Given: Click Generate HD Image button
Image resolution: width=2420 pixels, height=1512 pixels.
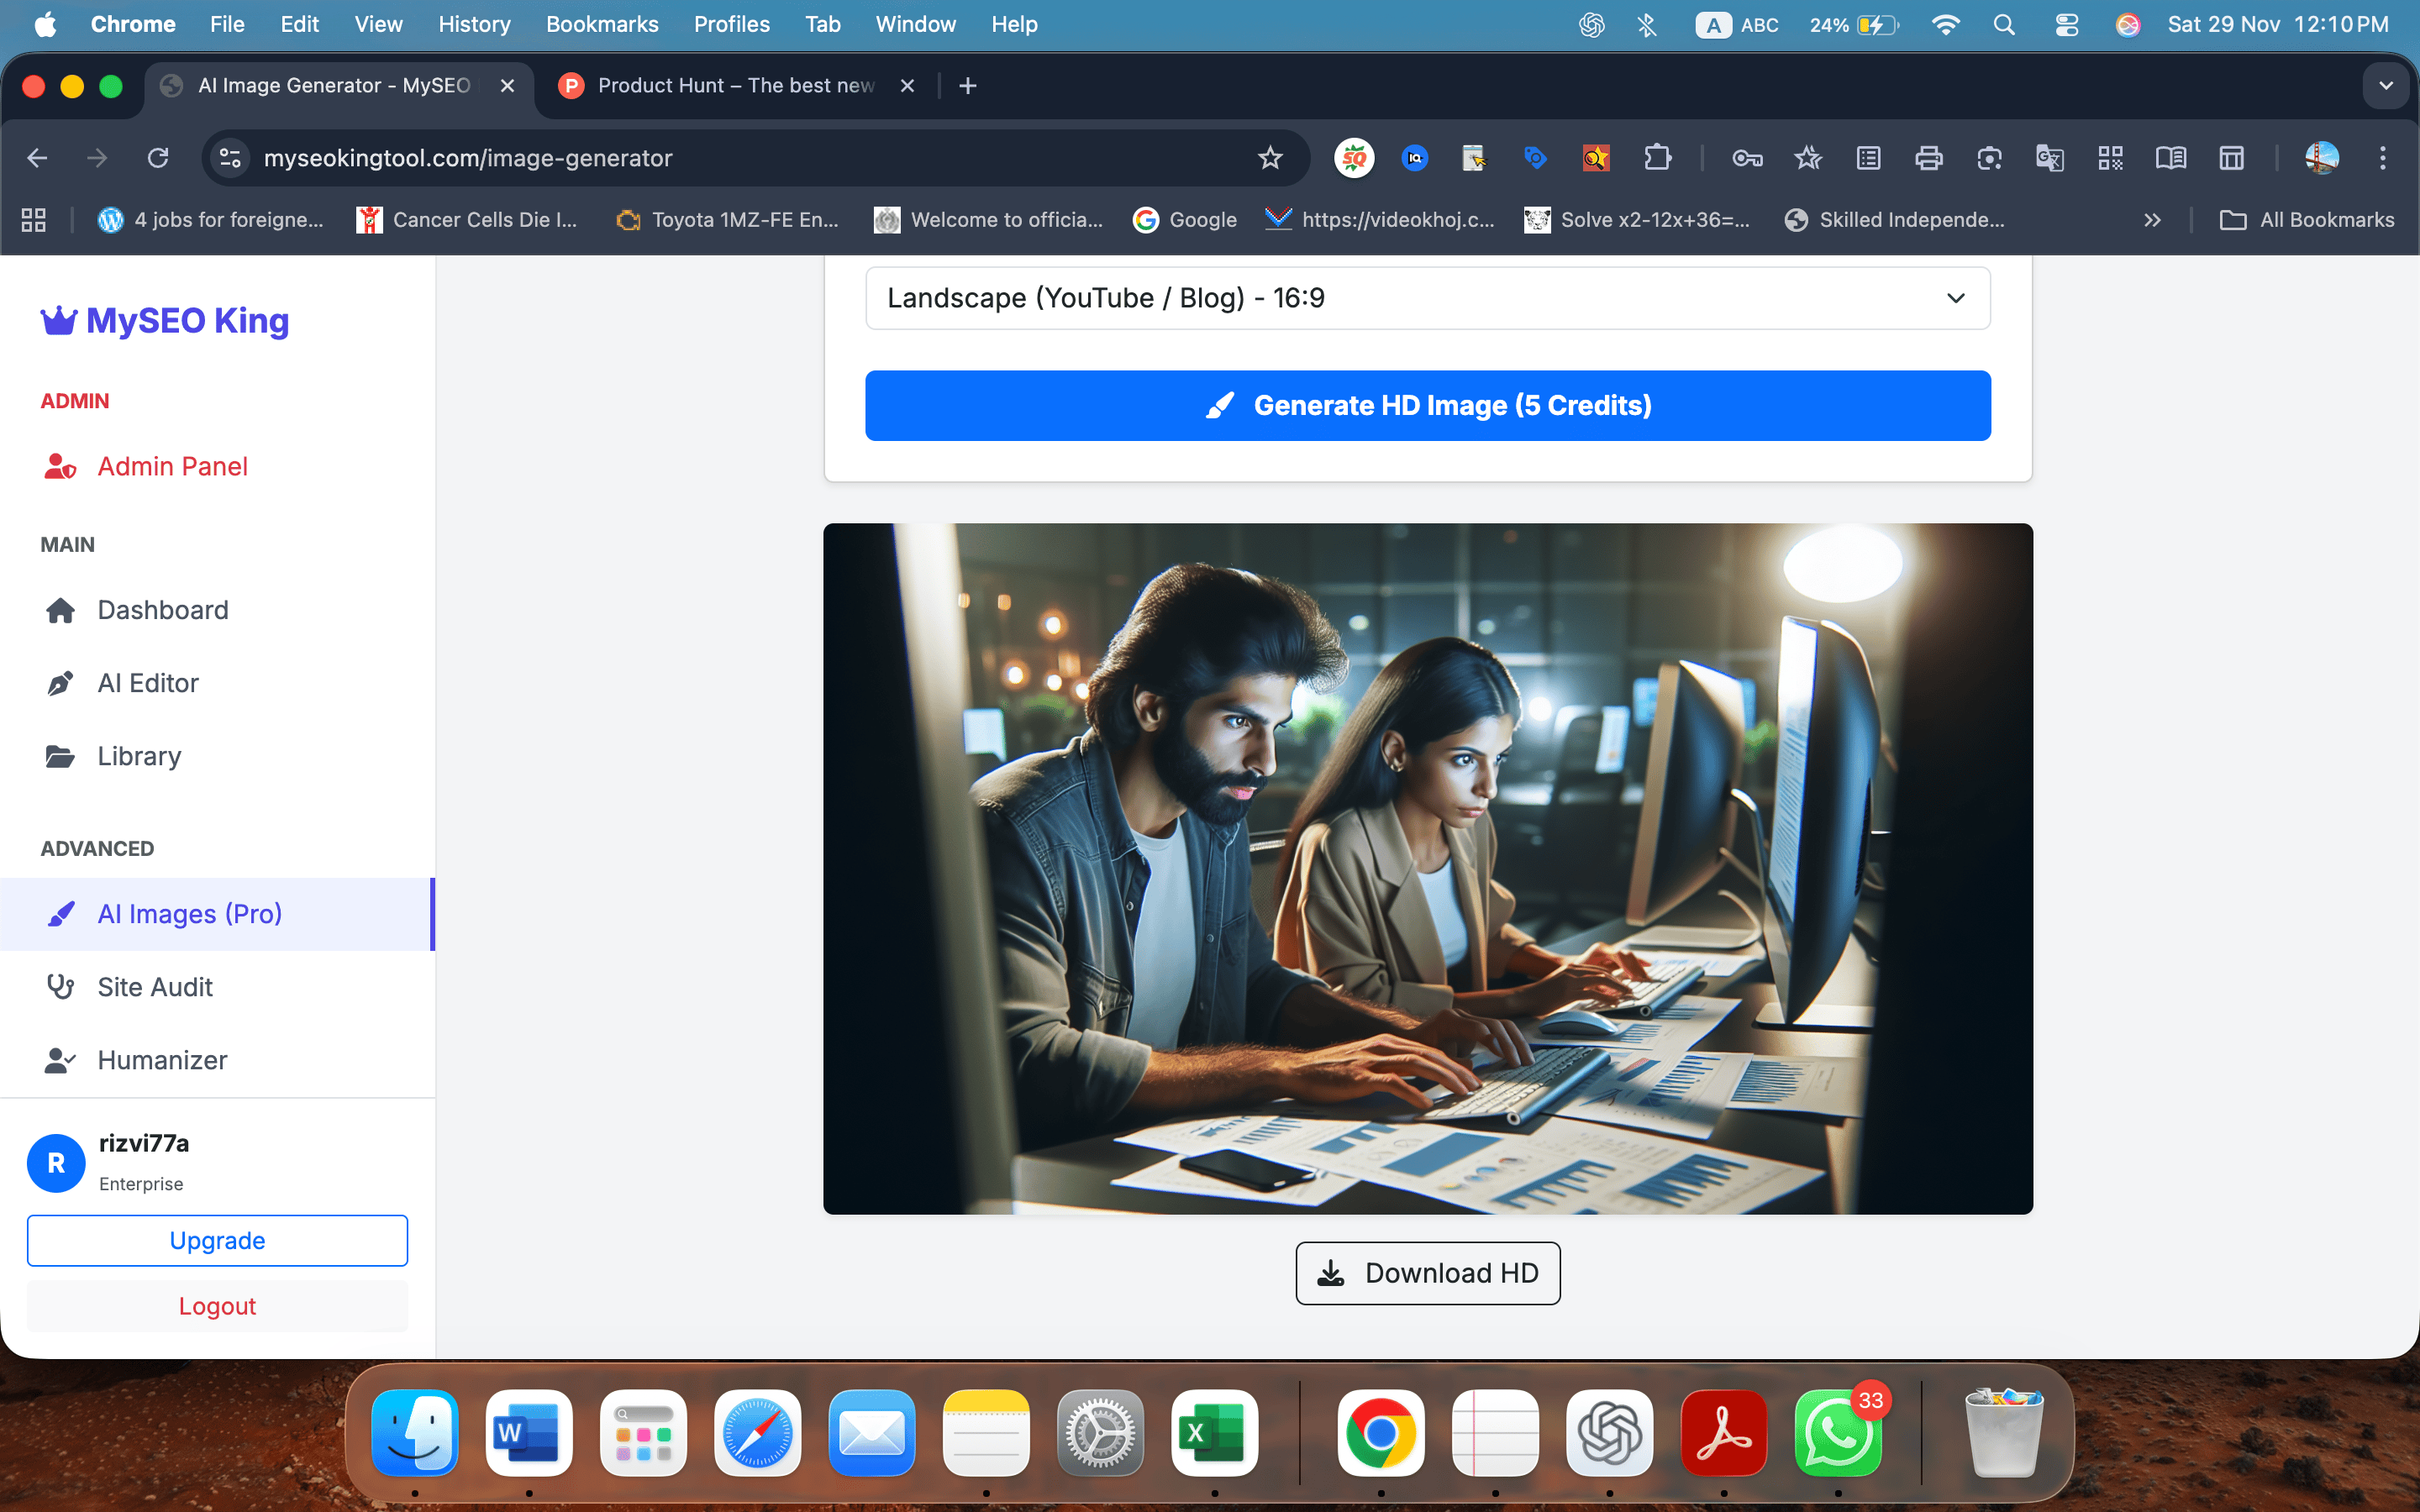Looking at the screenshot, I should click(x=1427, y=406).
